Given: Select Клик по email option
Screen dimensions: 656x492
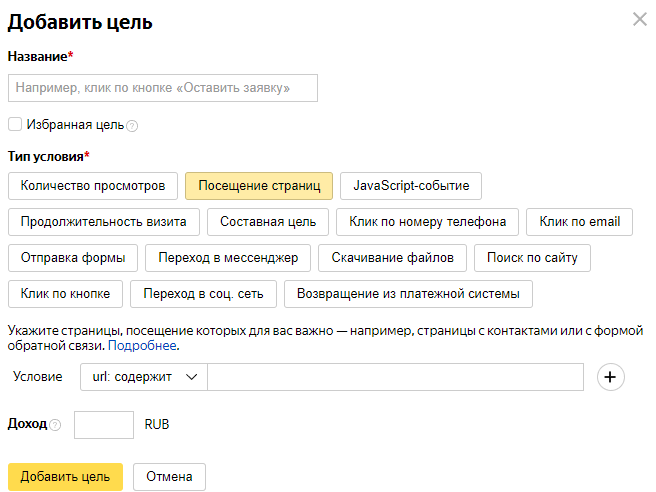Looking at the screenshot, I should coord(579,222).
